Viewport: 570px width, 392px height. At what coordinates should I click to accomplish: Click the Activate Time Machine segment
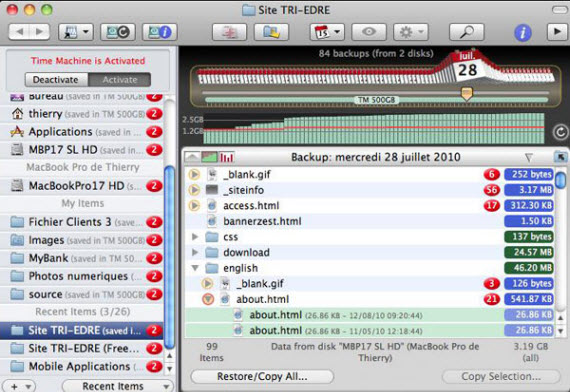pos(120,80)
